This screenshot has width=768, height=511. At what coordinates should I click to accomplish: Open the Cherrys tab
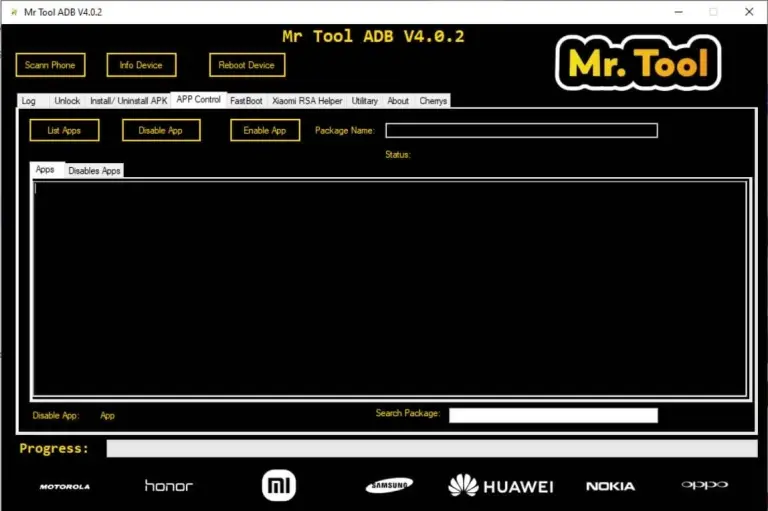433,100
